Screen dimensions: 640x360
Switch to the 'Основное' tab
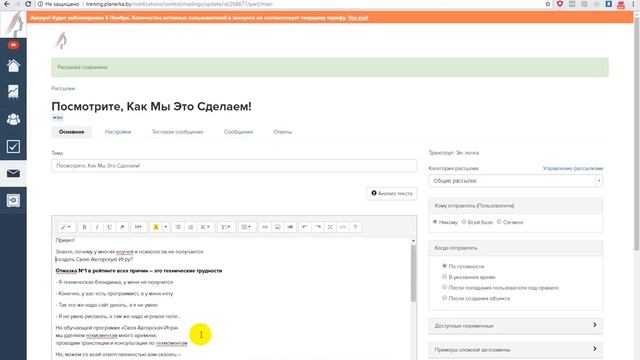71,132
